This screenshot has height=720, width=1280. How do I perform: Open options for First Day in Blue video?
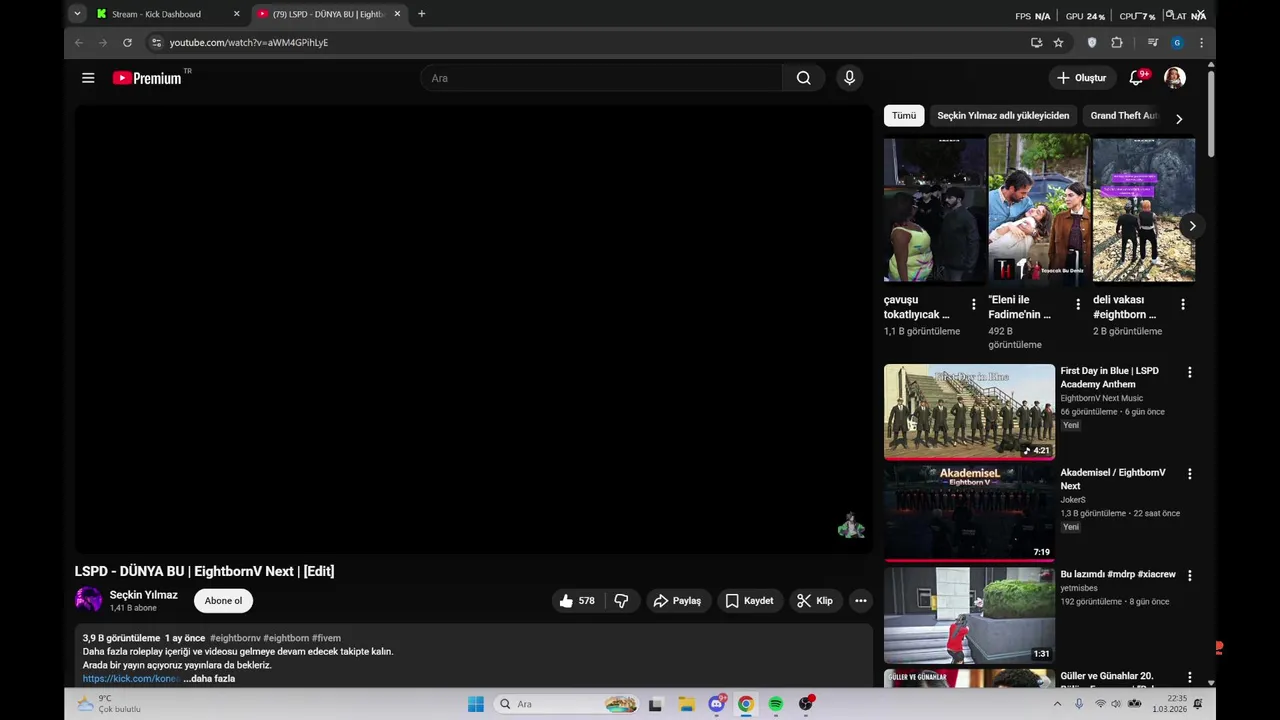[1189, 372]
